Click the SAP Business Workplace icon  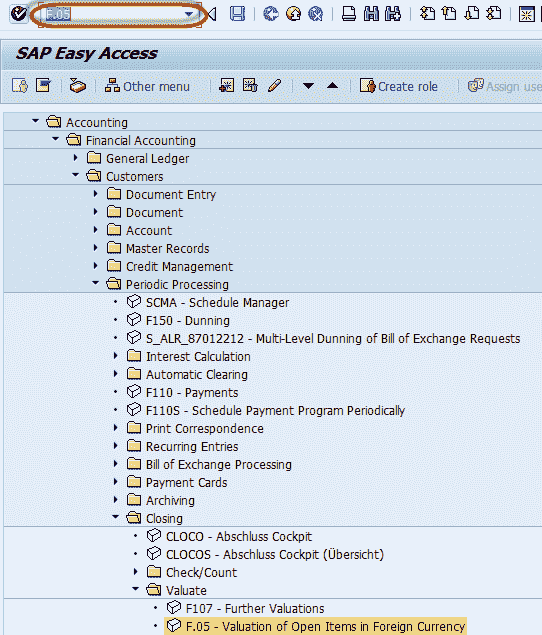point(77,86)
